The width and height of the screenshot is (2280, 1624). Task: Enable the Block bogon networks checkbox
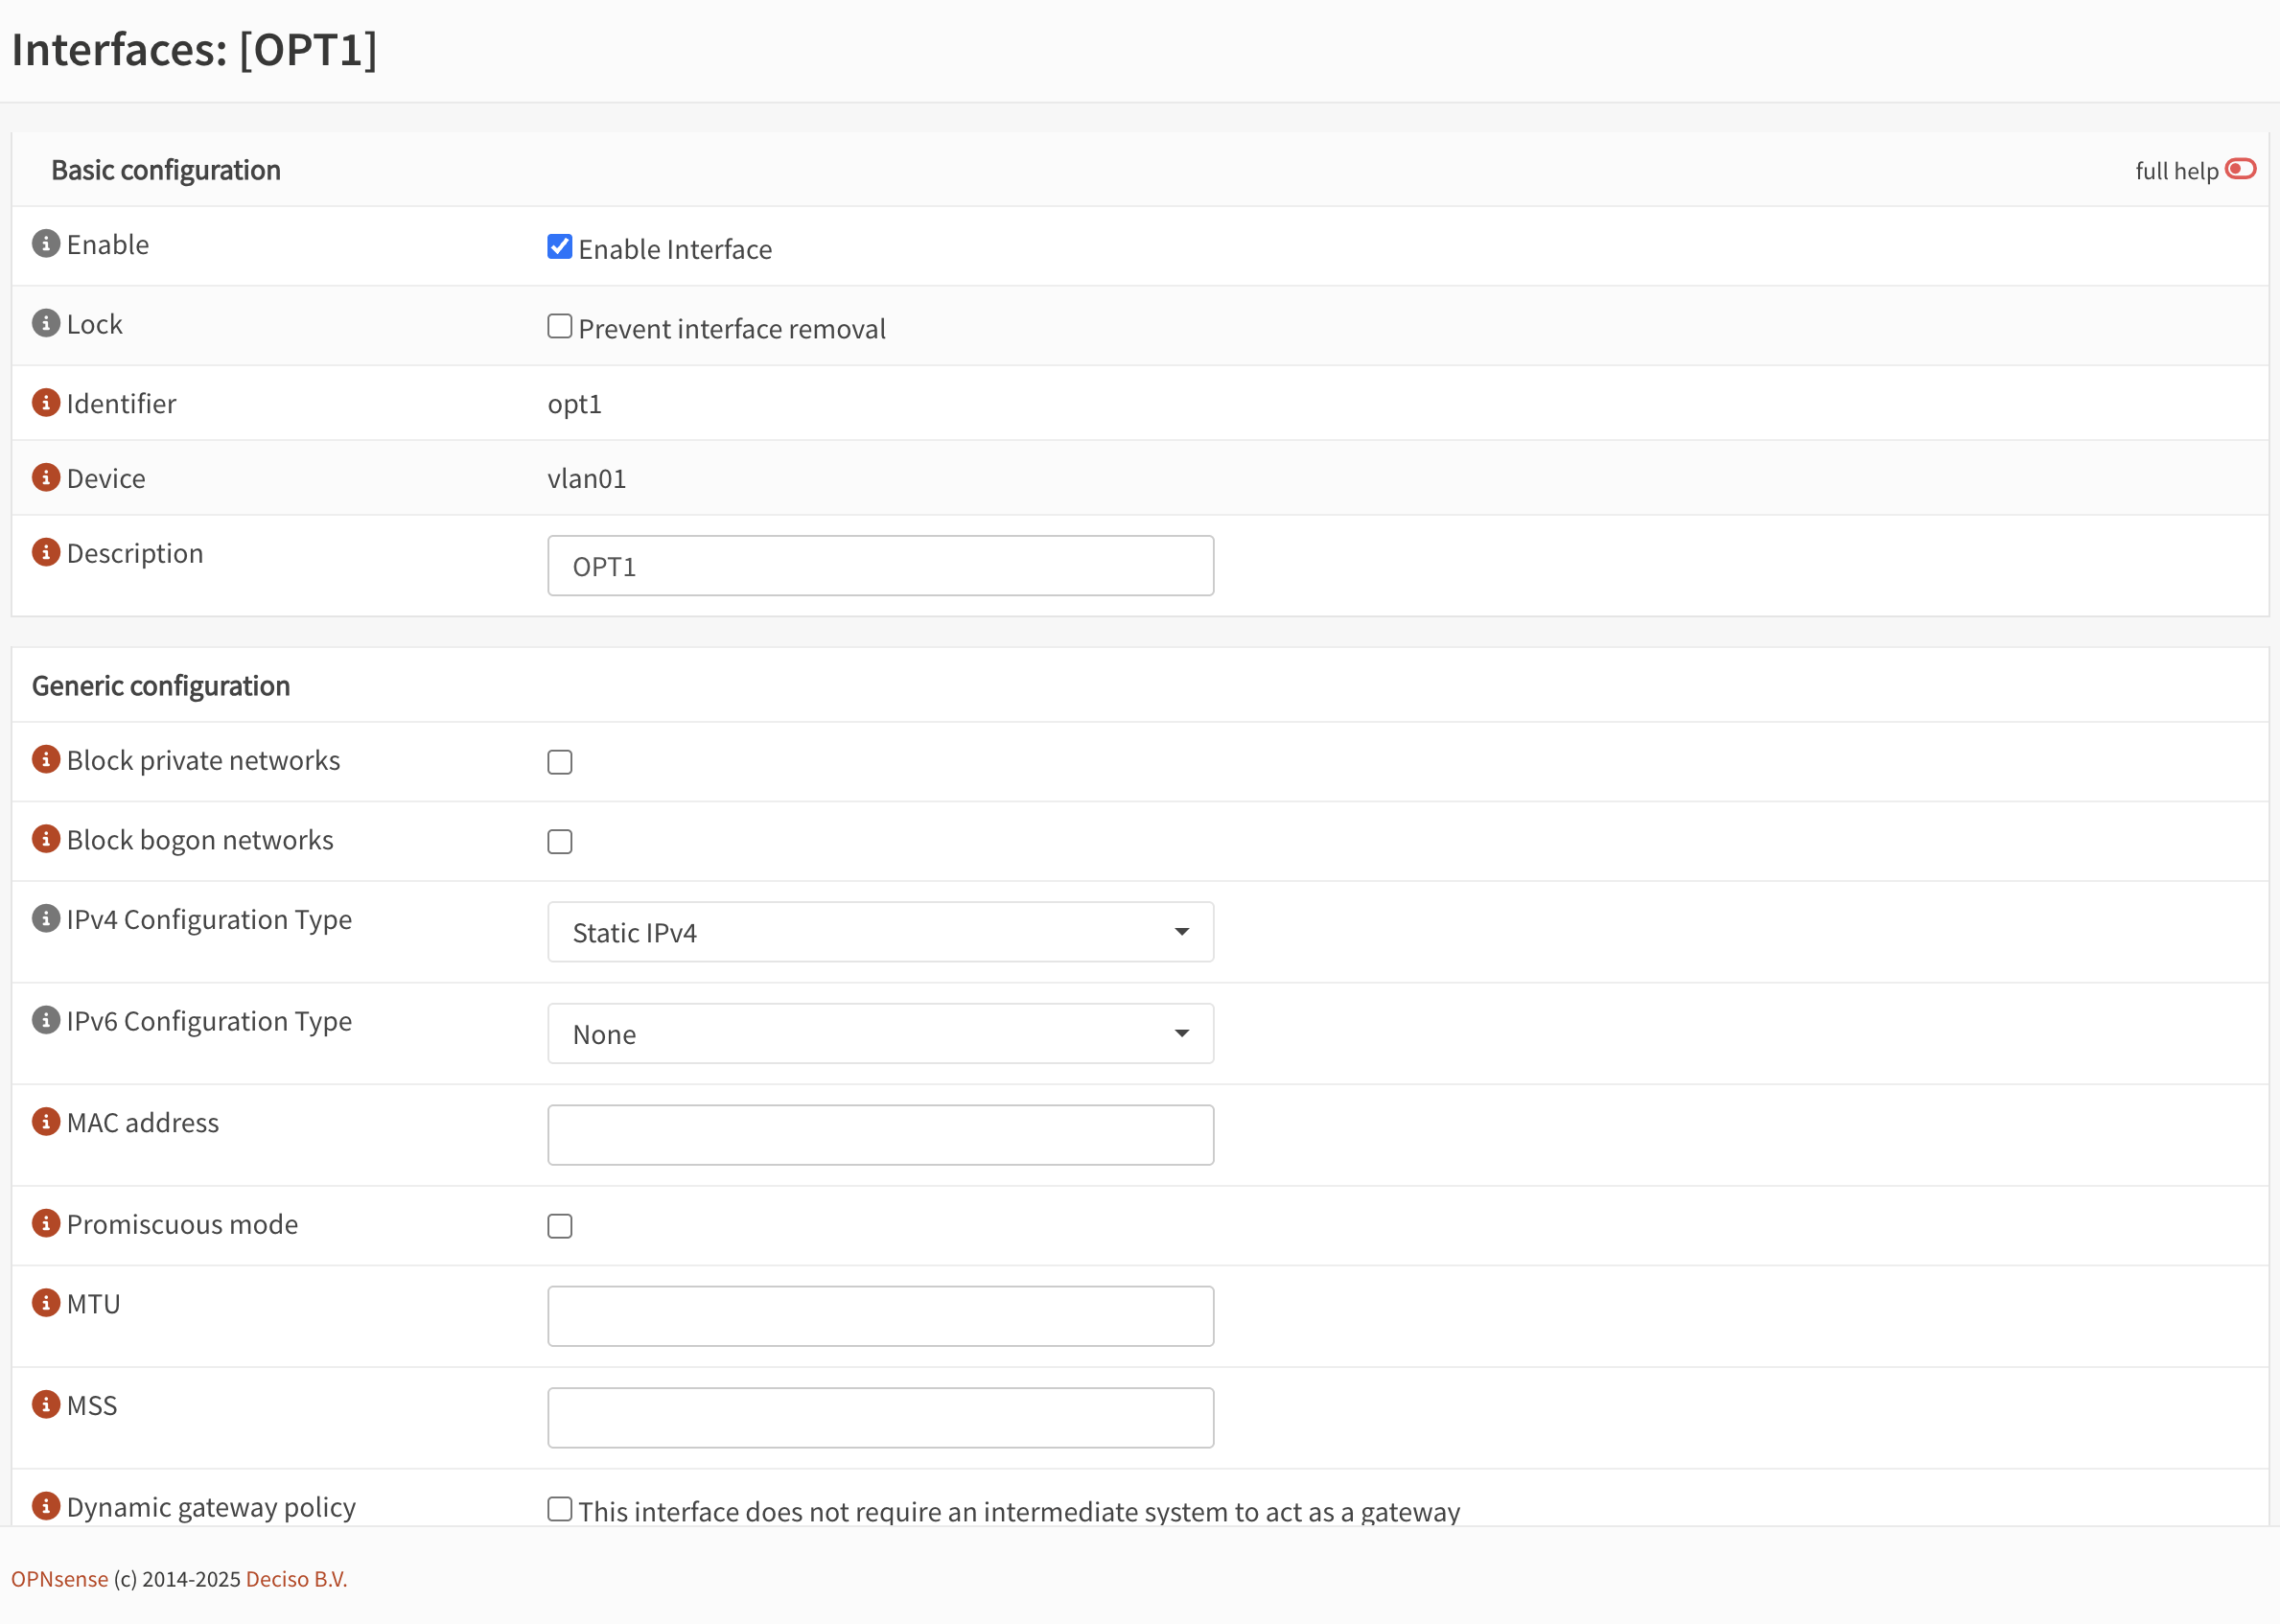[560, 842]
